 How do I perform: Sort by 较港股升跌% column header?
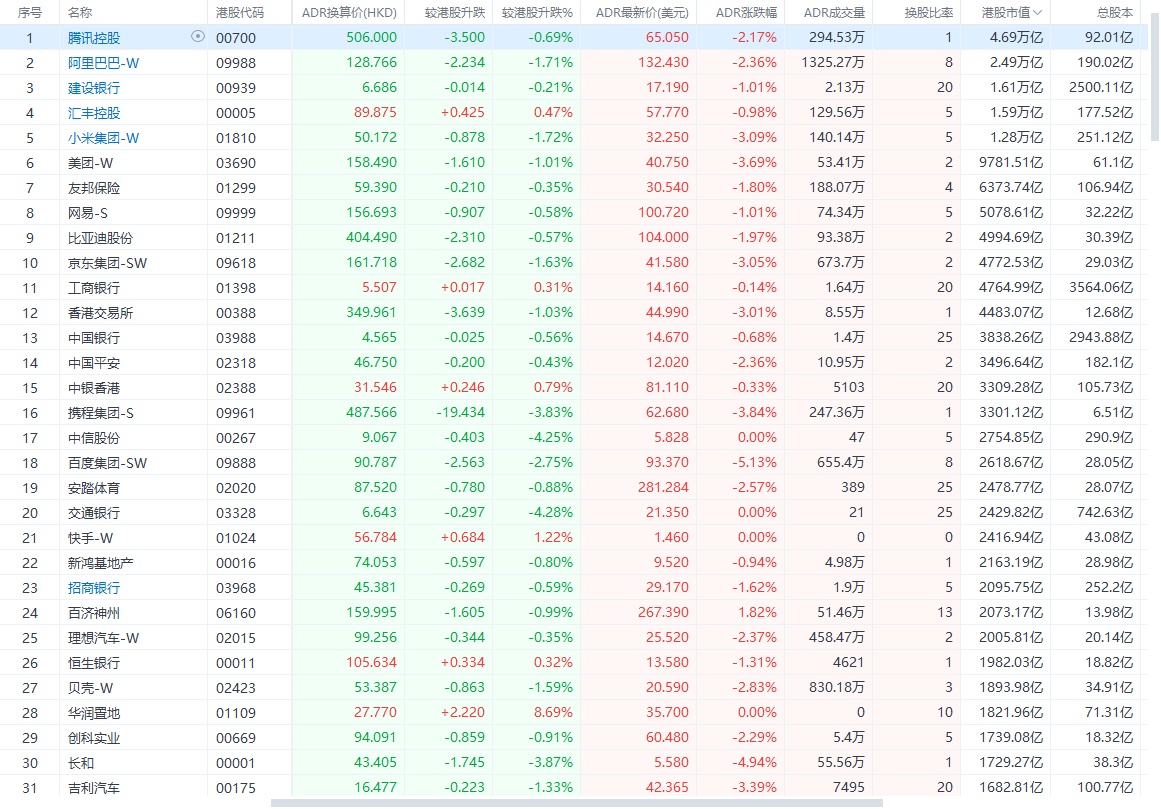click(x=537, y=13)
